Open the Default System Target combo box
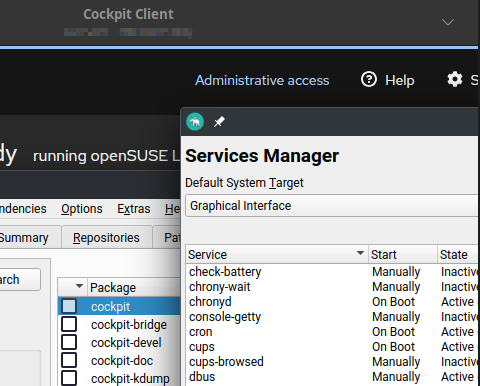Image resolution: width=480 pixels, height=386 pixels. point(332,206)
